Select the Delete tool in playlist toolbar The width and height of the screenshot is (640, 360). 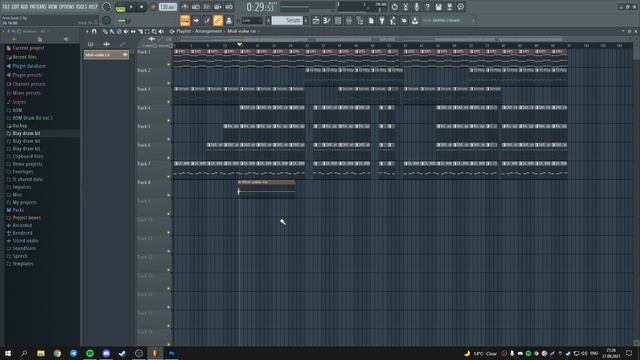pyautogui.click(x=119, y=31)
